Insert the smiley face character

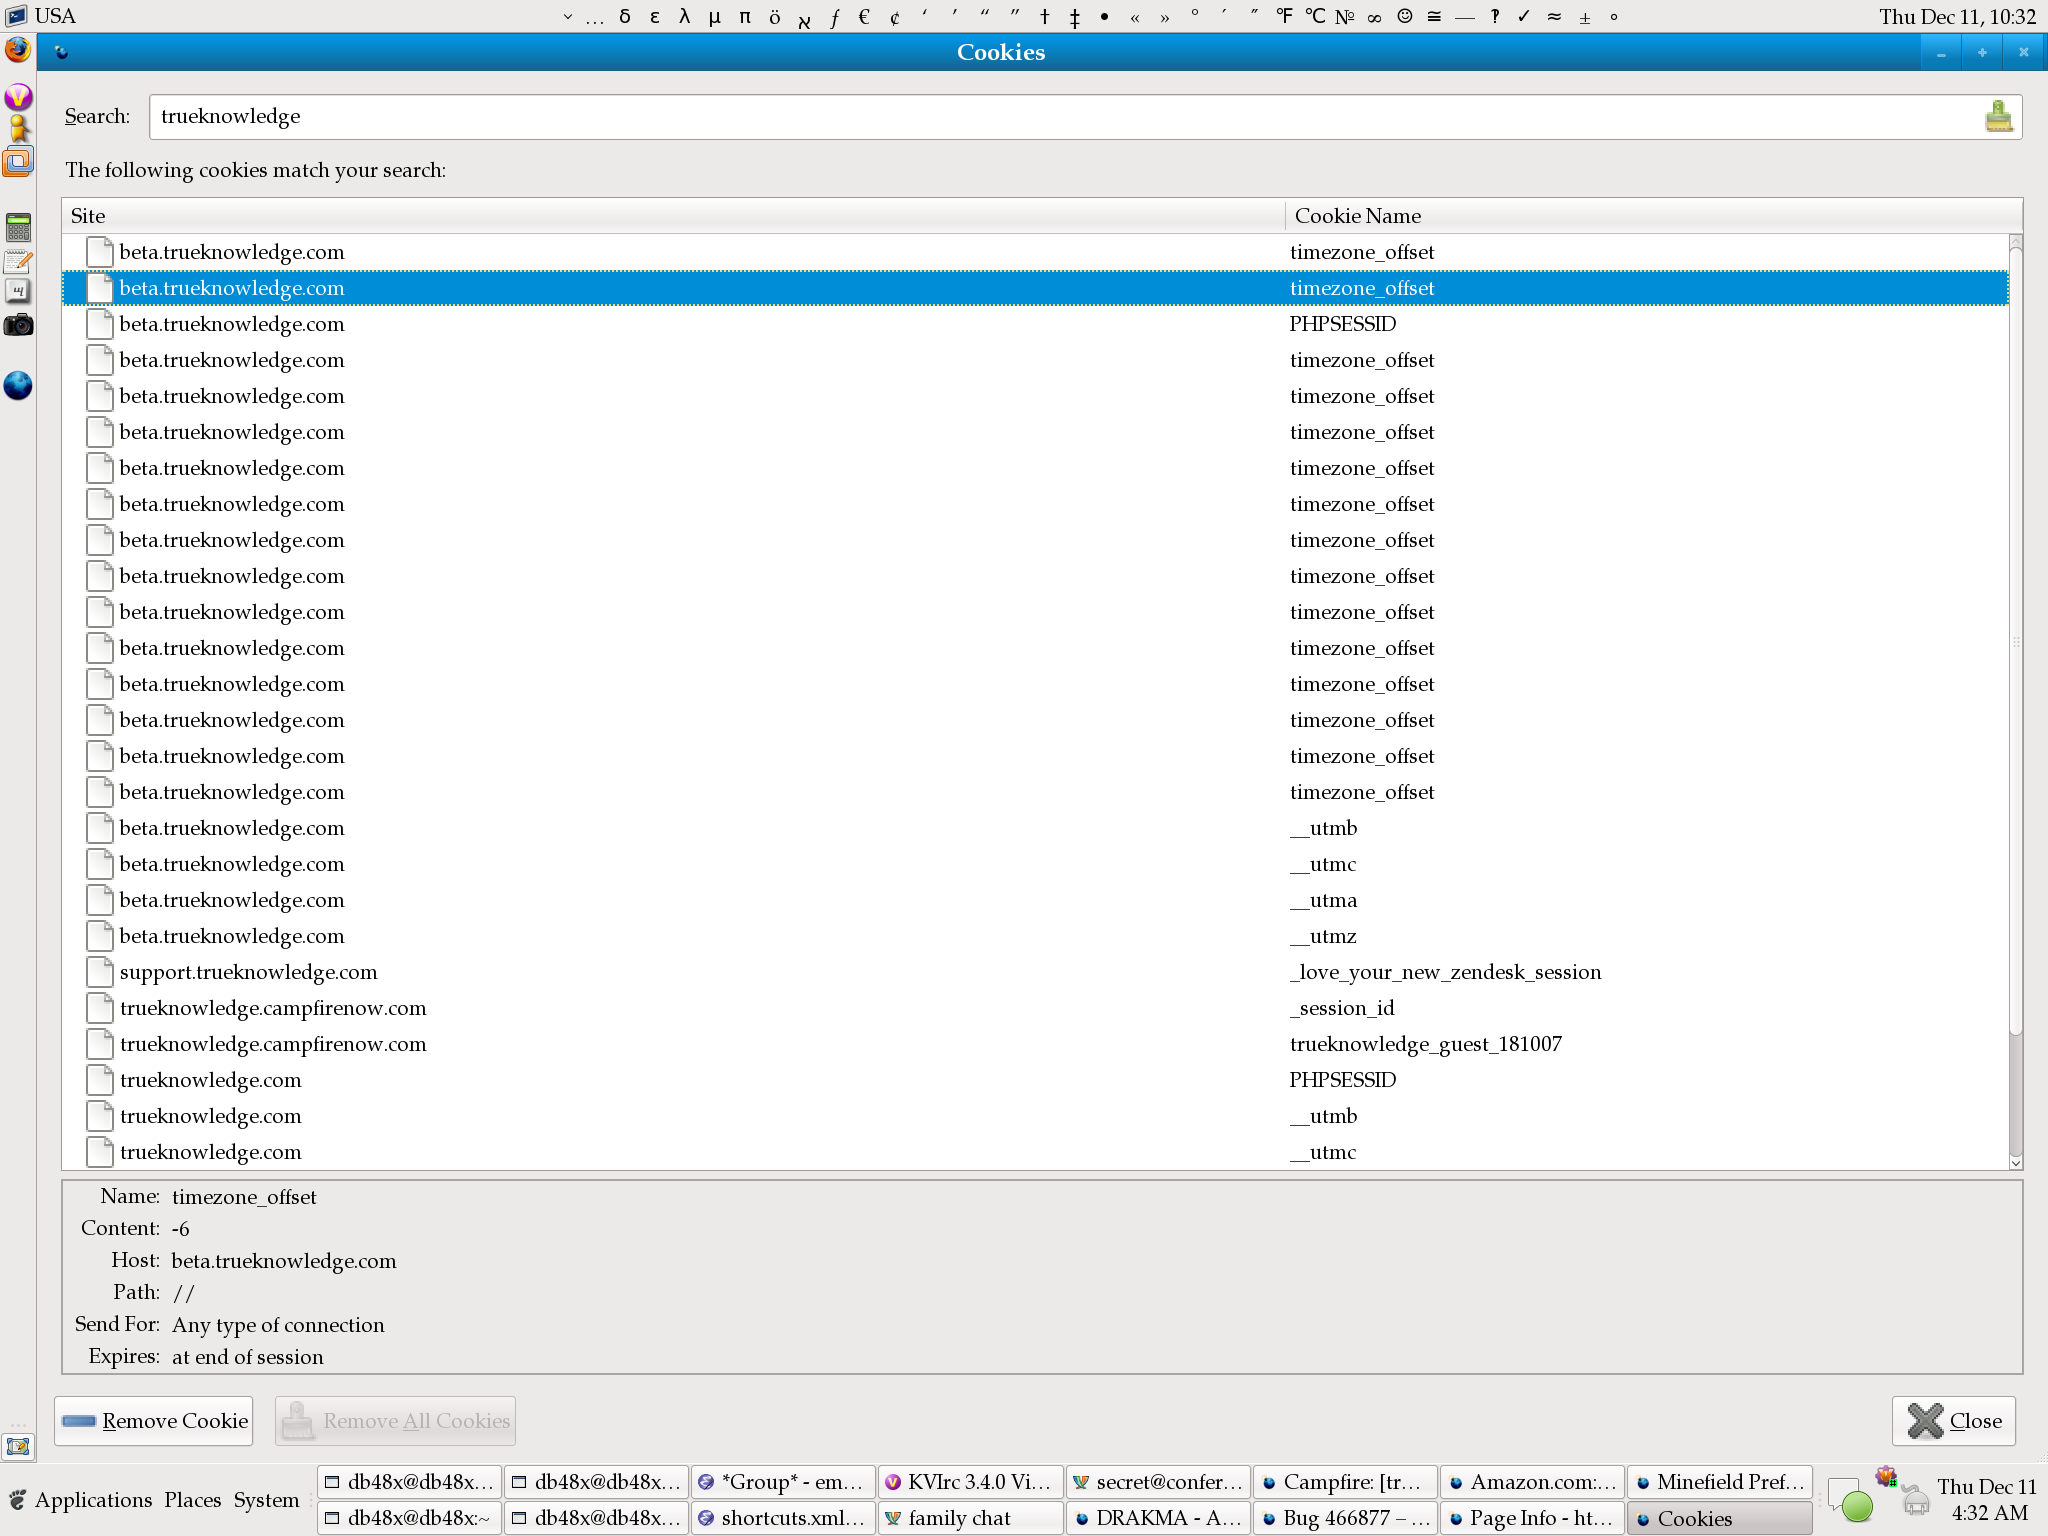click(1405, 16)
